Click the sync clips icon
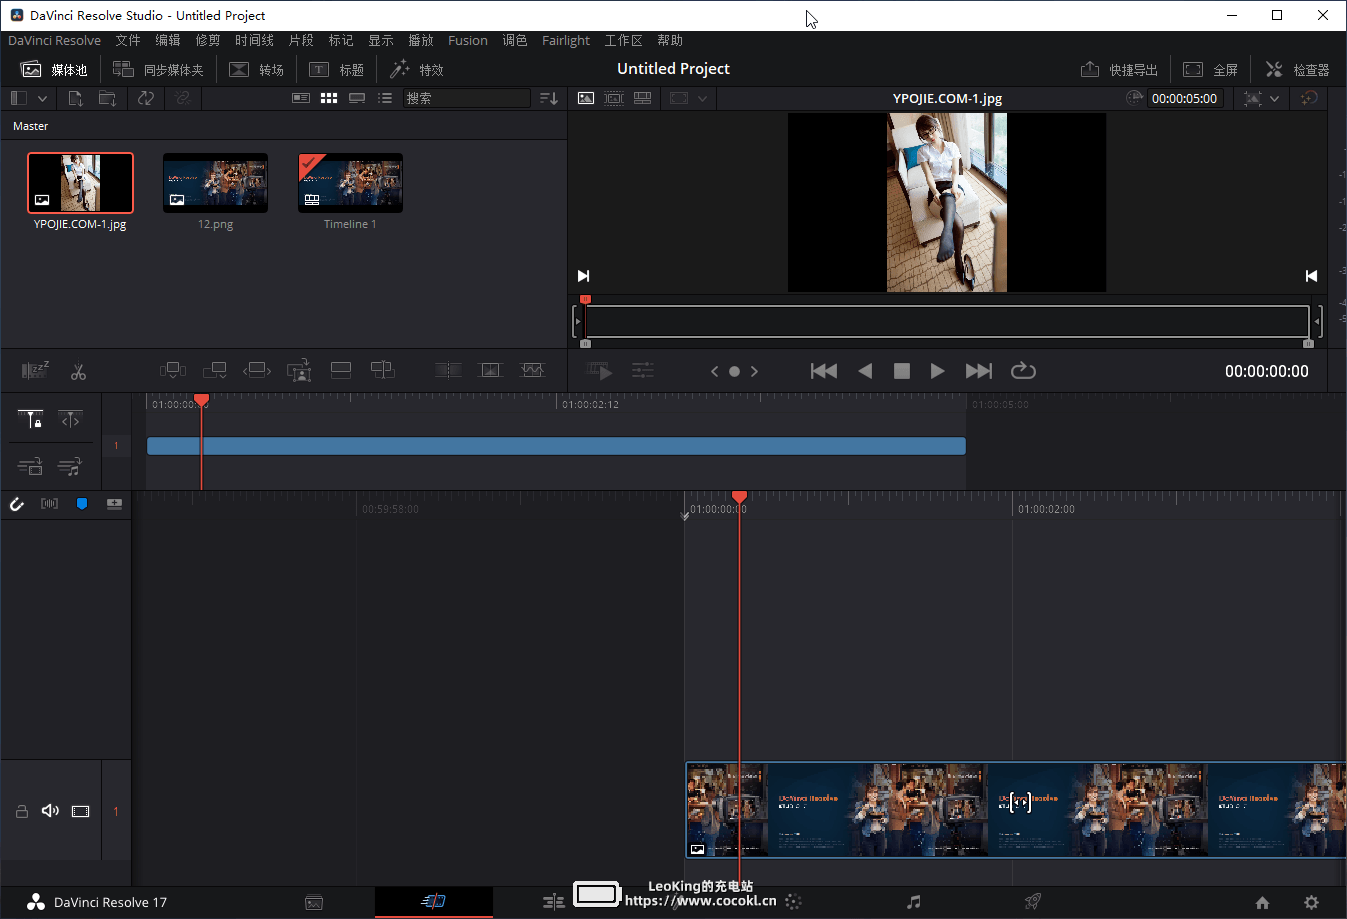 (146, 98)
